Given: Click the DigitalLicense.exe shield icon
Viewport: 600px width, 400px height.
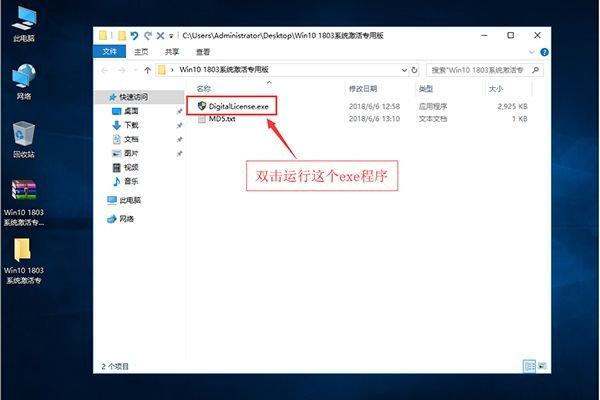Looking at the screenshot, I should (202, 106).
